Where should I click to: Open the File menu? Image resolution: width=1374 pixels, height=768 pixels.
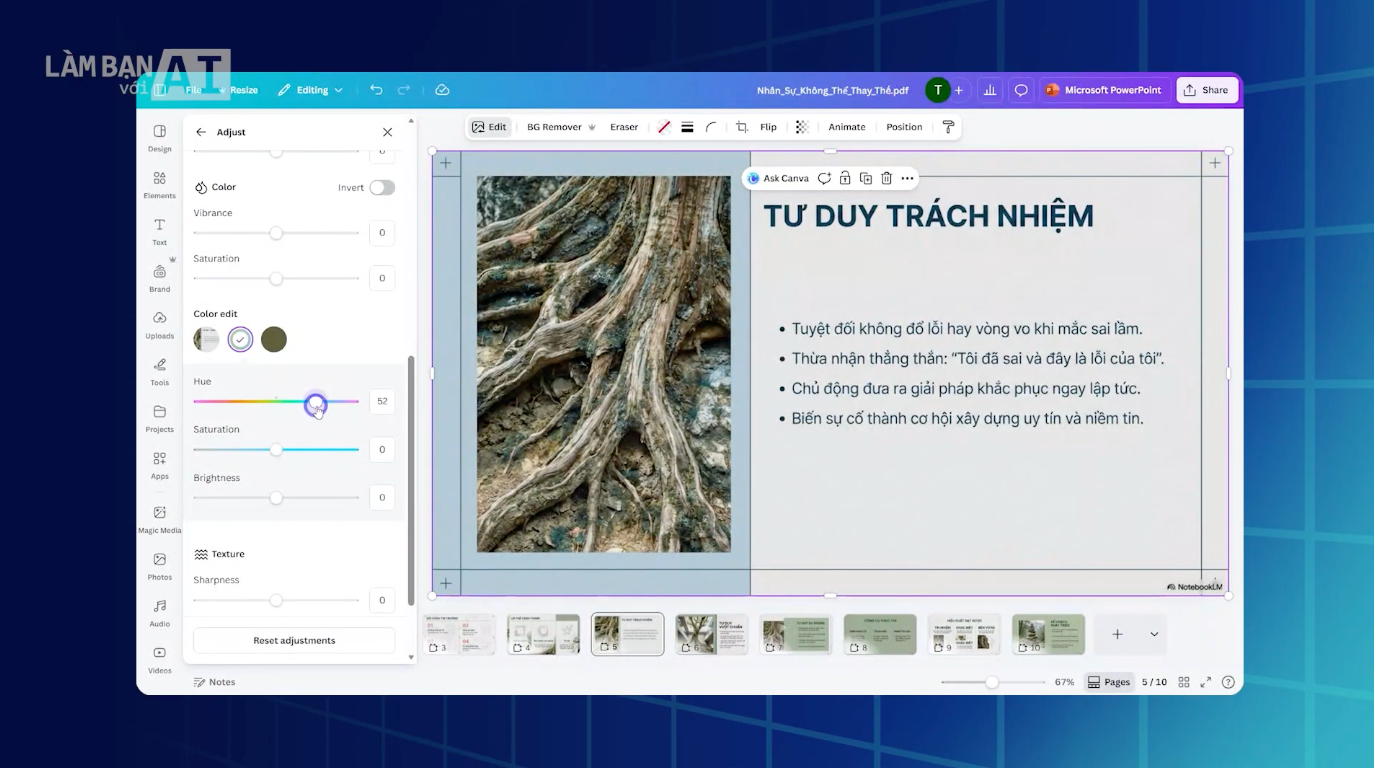click(x=194, y=90)
